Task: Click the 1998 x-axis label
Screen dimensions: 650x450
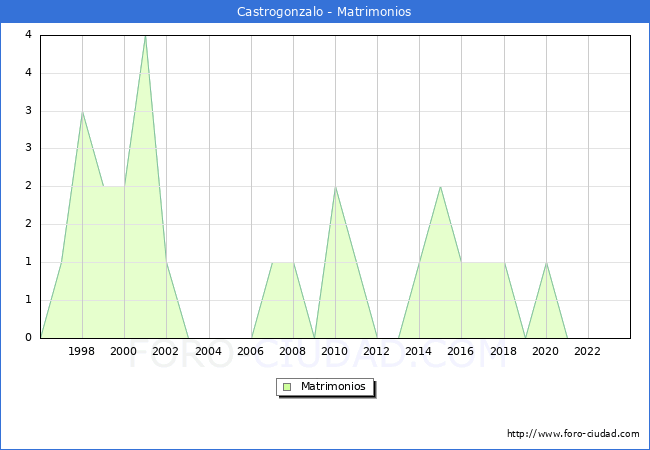Action: (82, 351)
